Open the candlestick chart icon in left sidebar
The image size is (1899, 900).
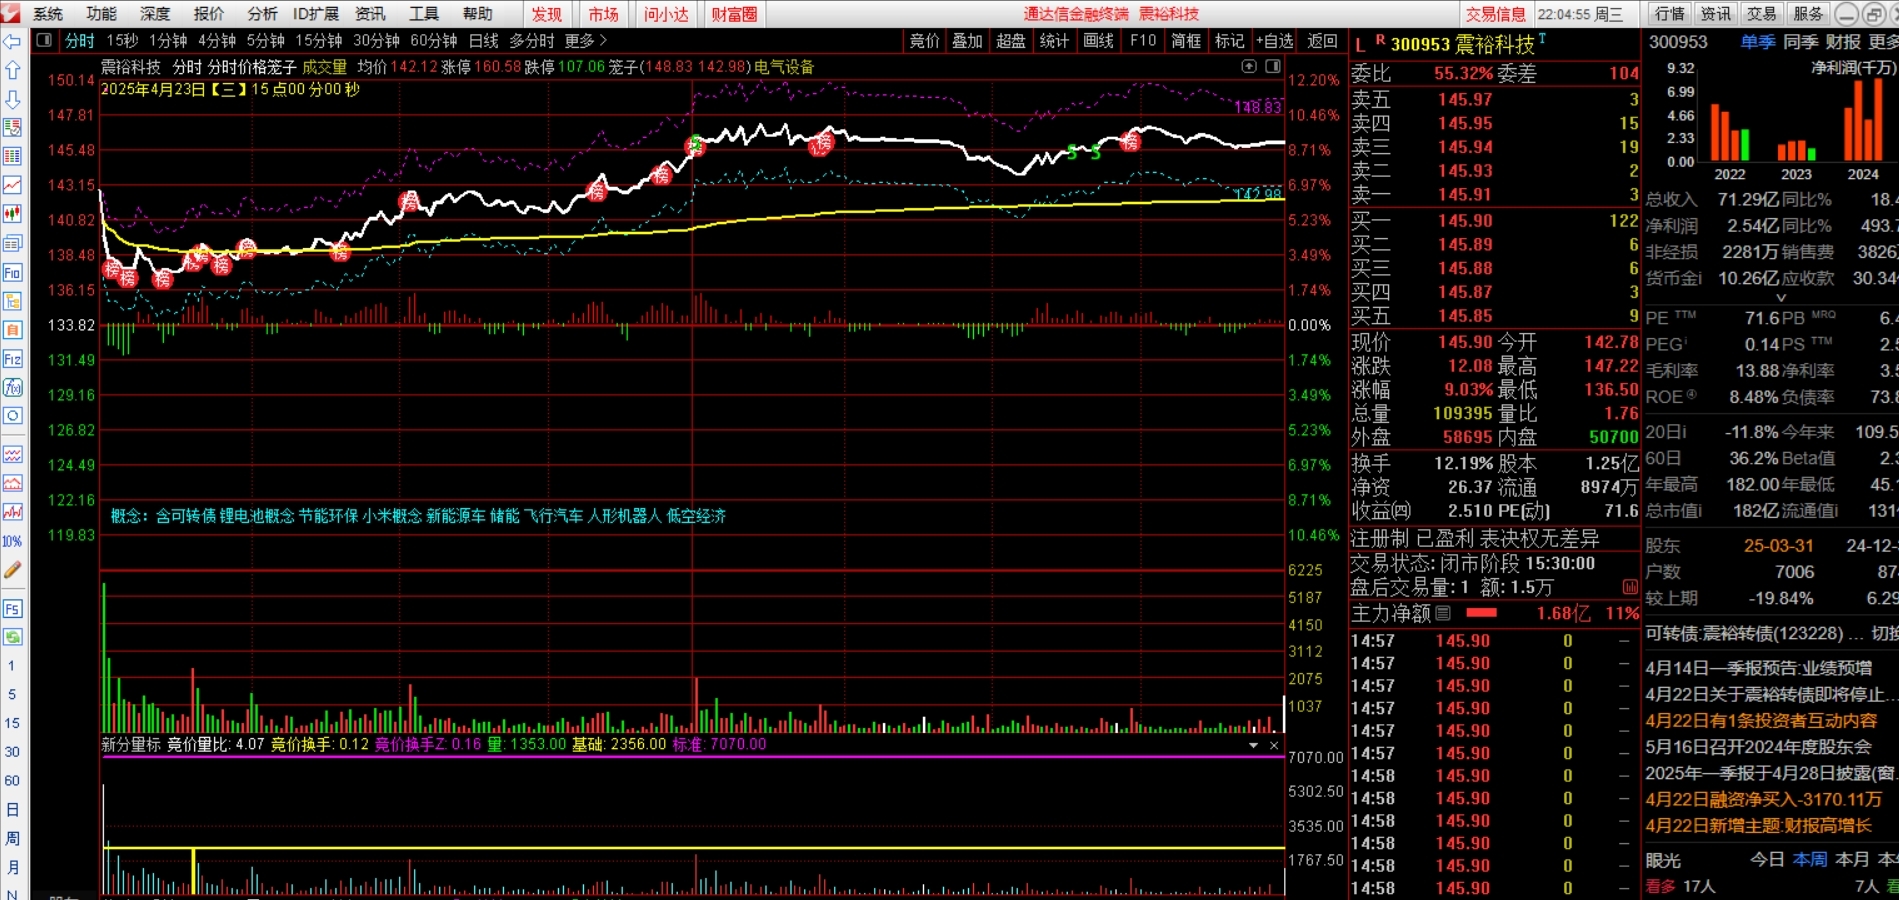13,214
